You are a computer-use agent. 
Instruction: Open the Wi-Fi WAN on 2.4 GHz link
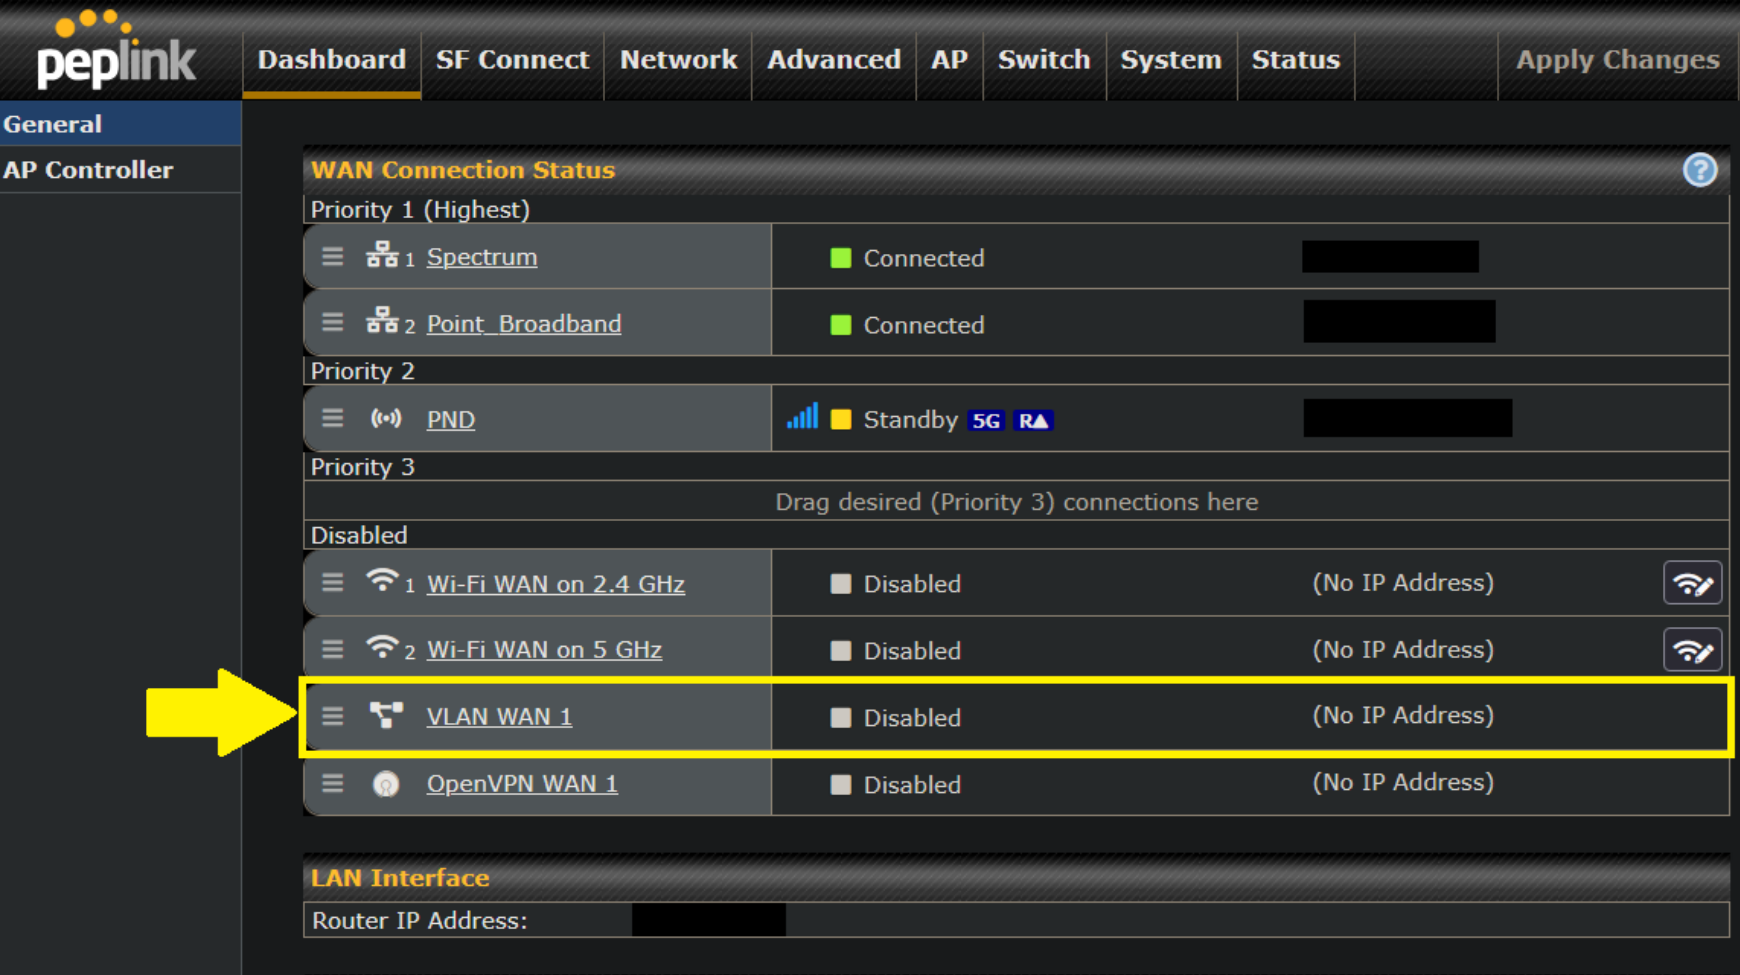coord(556,583)
